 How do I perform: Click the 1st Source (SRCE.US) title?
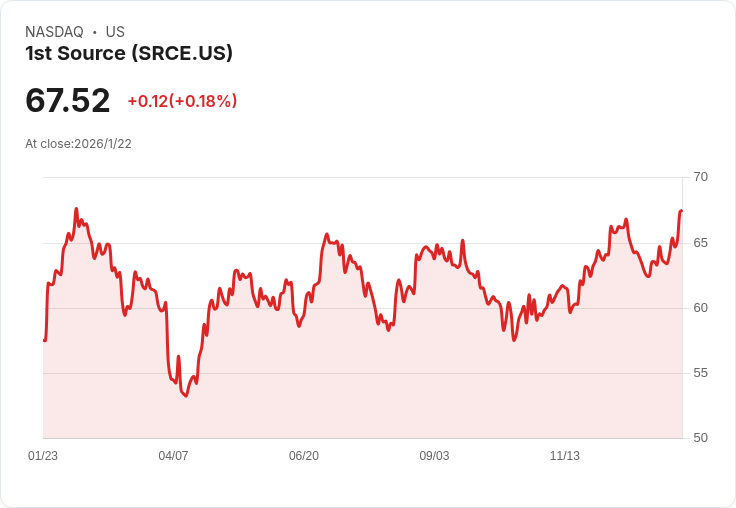pyautogui.click(x=129, y=53)
